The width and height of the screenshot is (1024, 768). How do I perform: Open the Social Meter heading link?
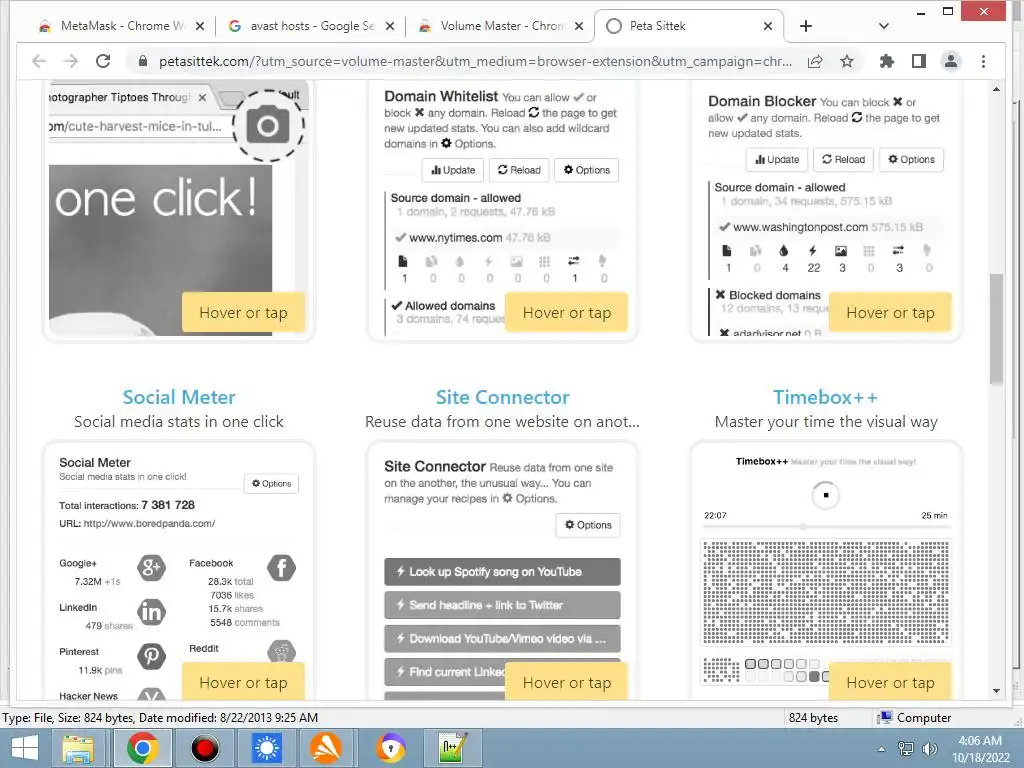179,397
